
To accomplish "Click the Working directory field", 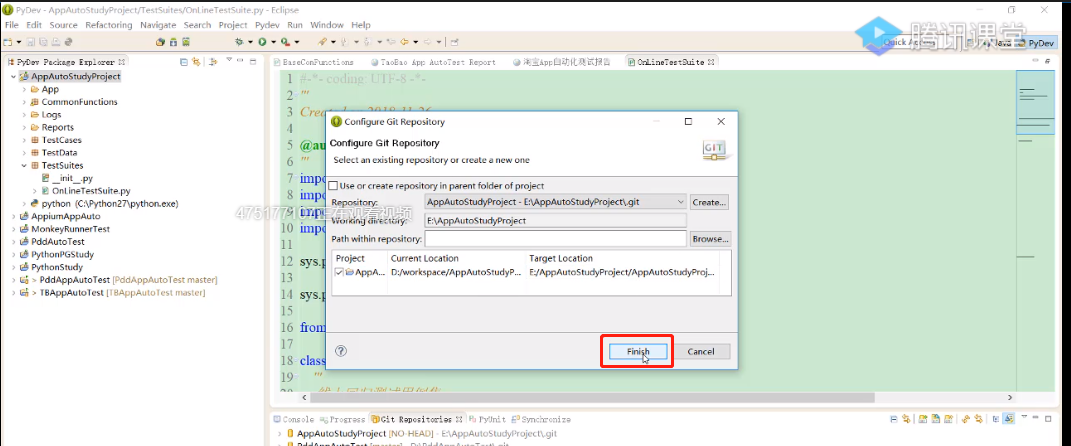I will 555,221.
